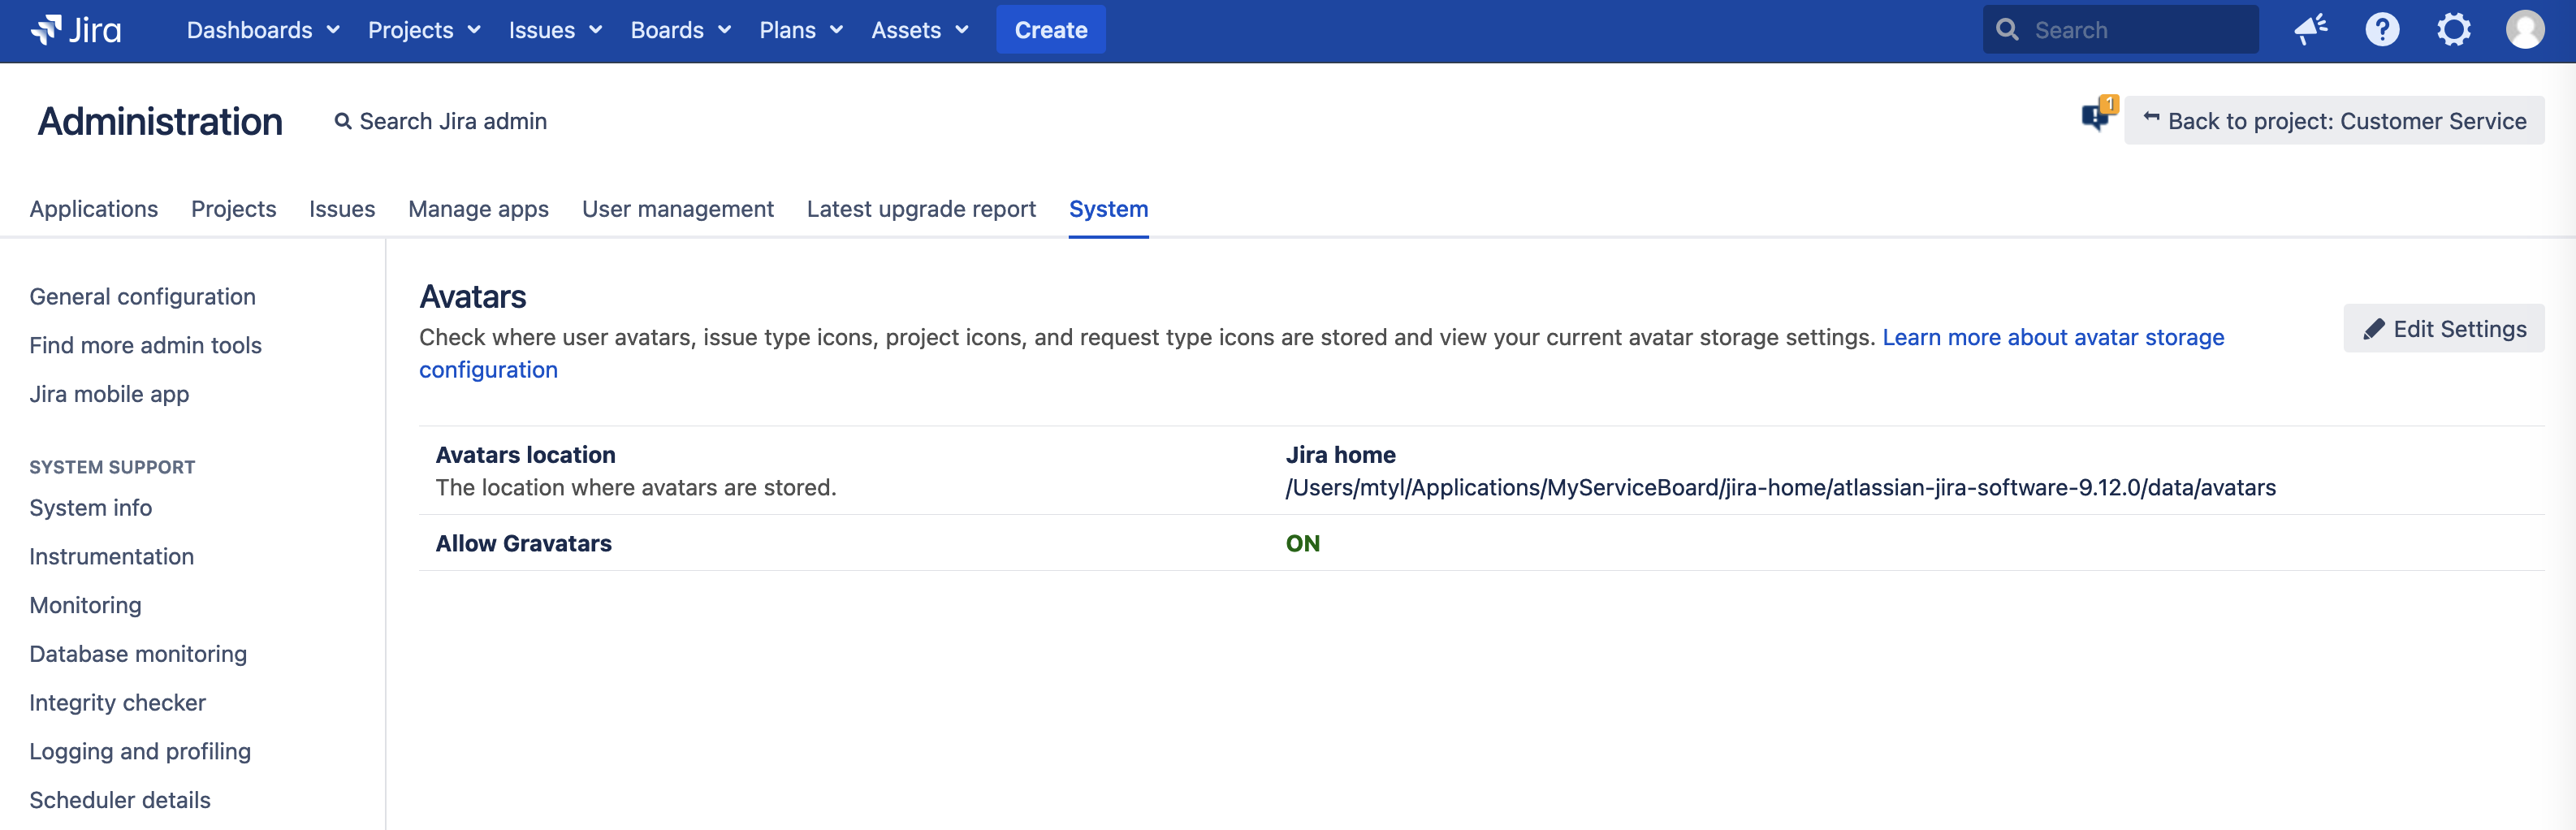Go back to project Customer Service
The width and height of the screenshot is (2576, 830).
coord(2334,121)
